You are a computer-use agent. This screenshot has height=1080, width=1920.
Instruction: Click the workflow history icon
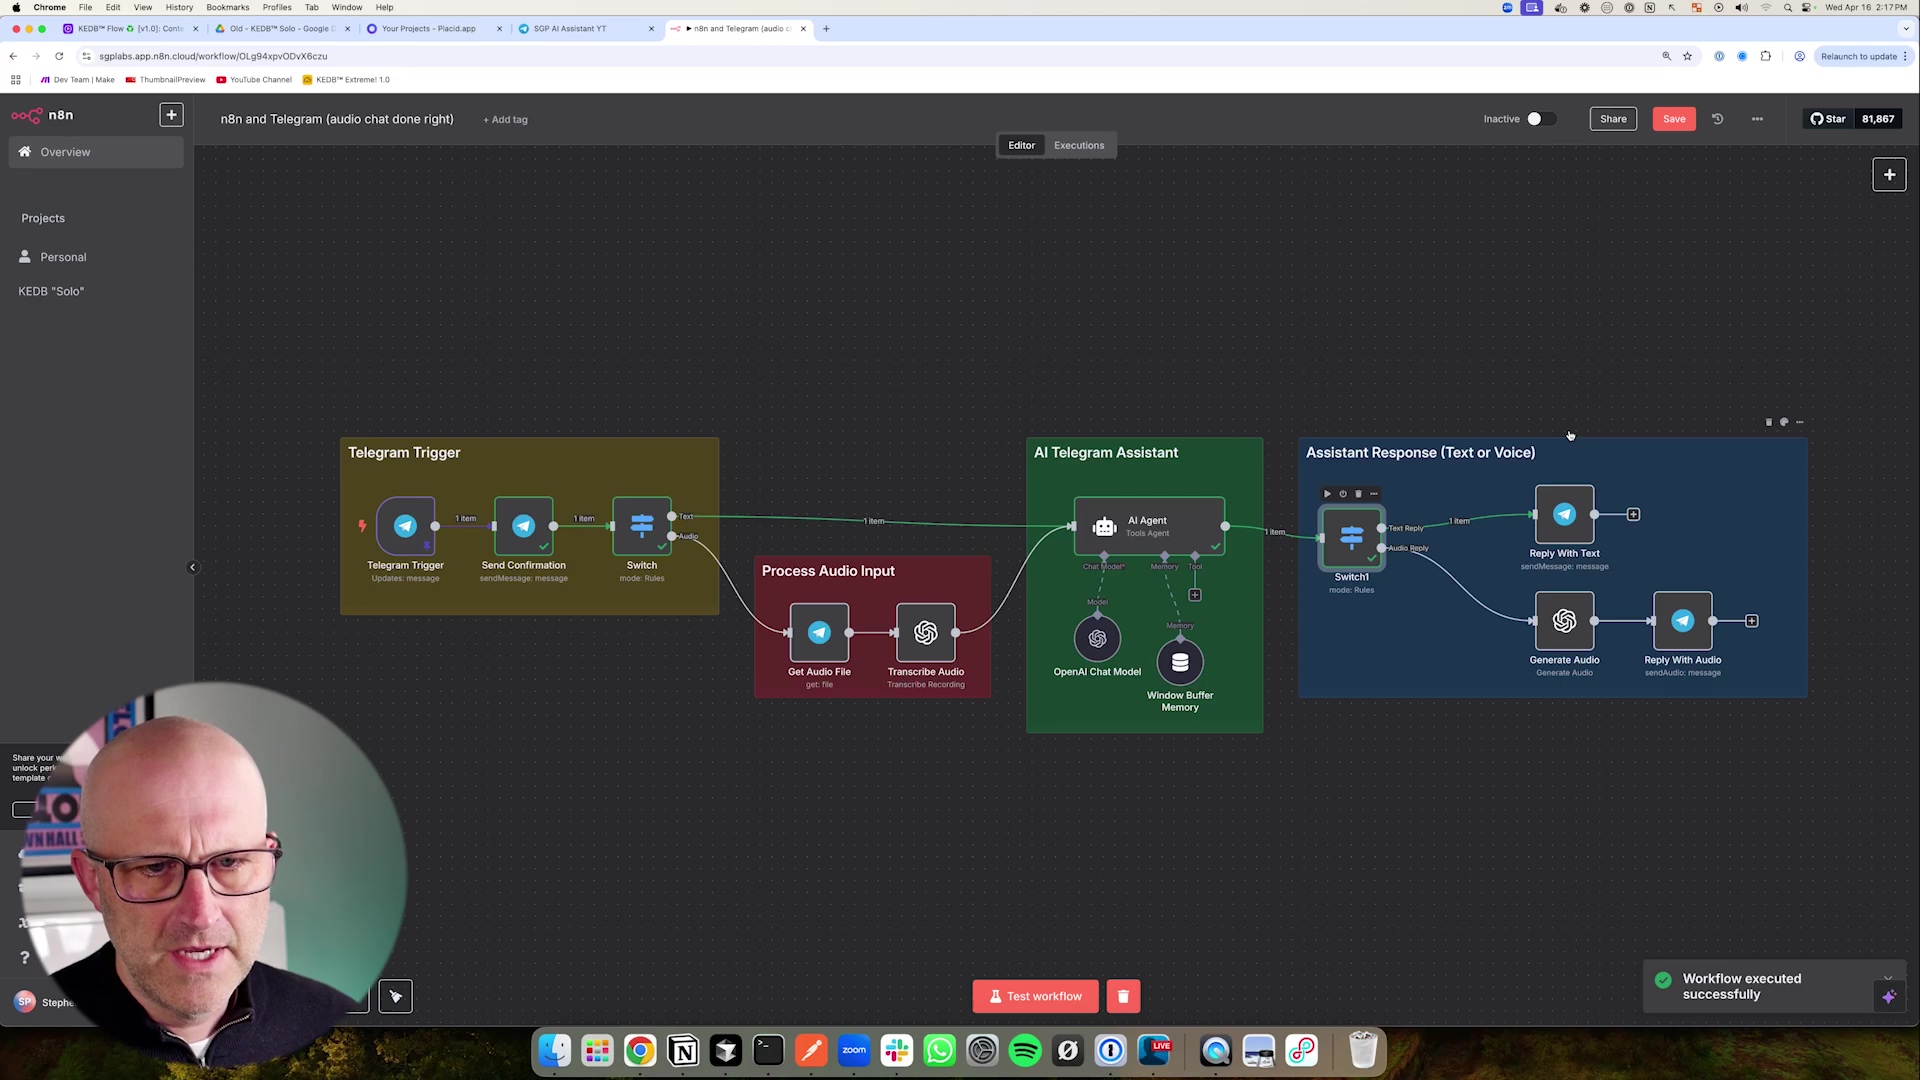point(1717,119)
